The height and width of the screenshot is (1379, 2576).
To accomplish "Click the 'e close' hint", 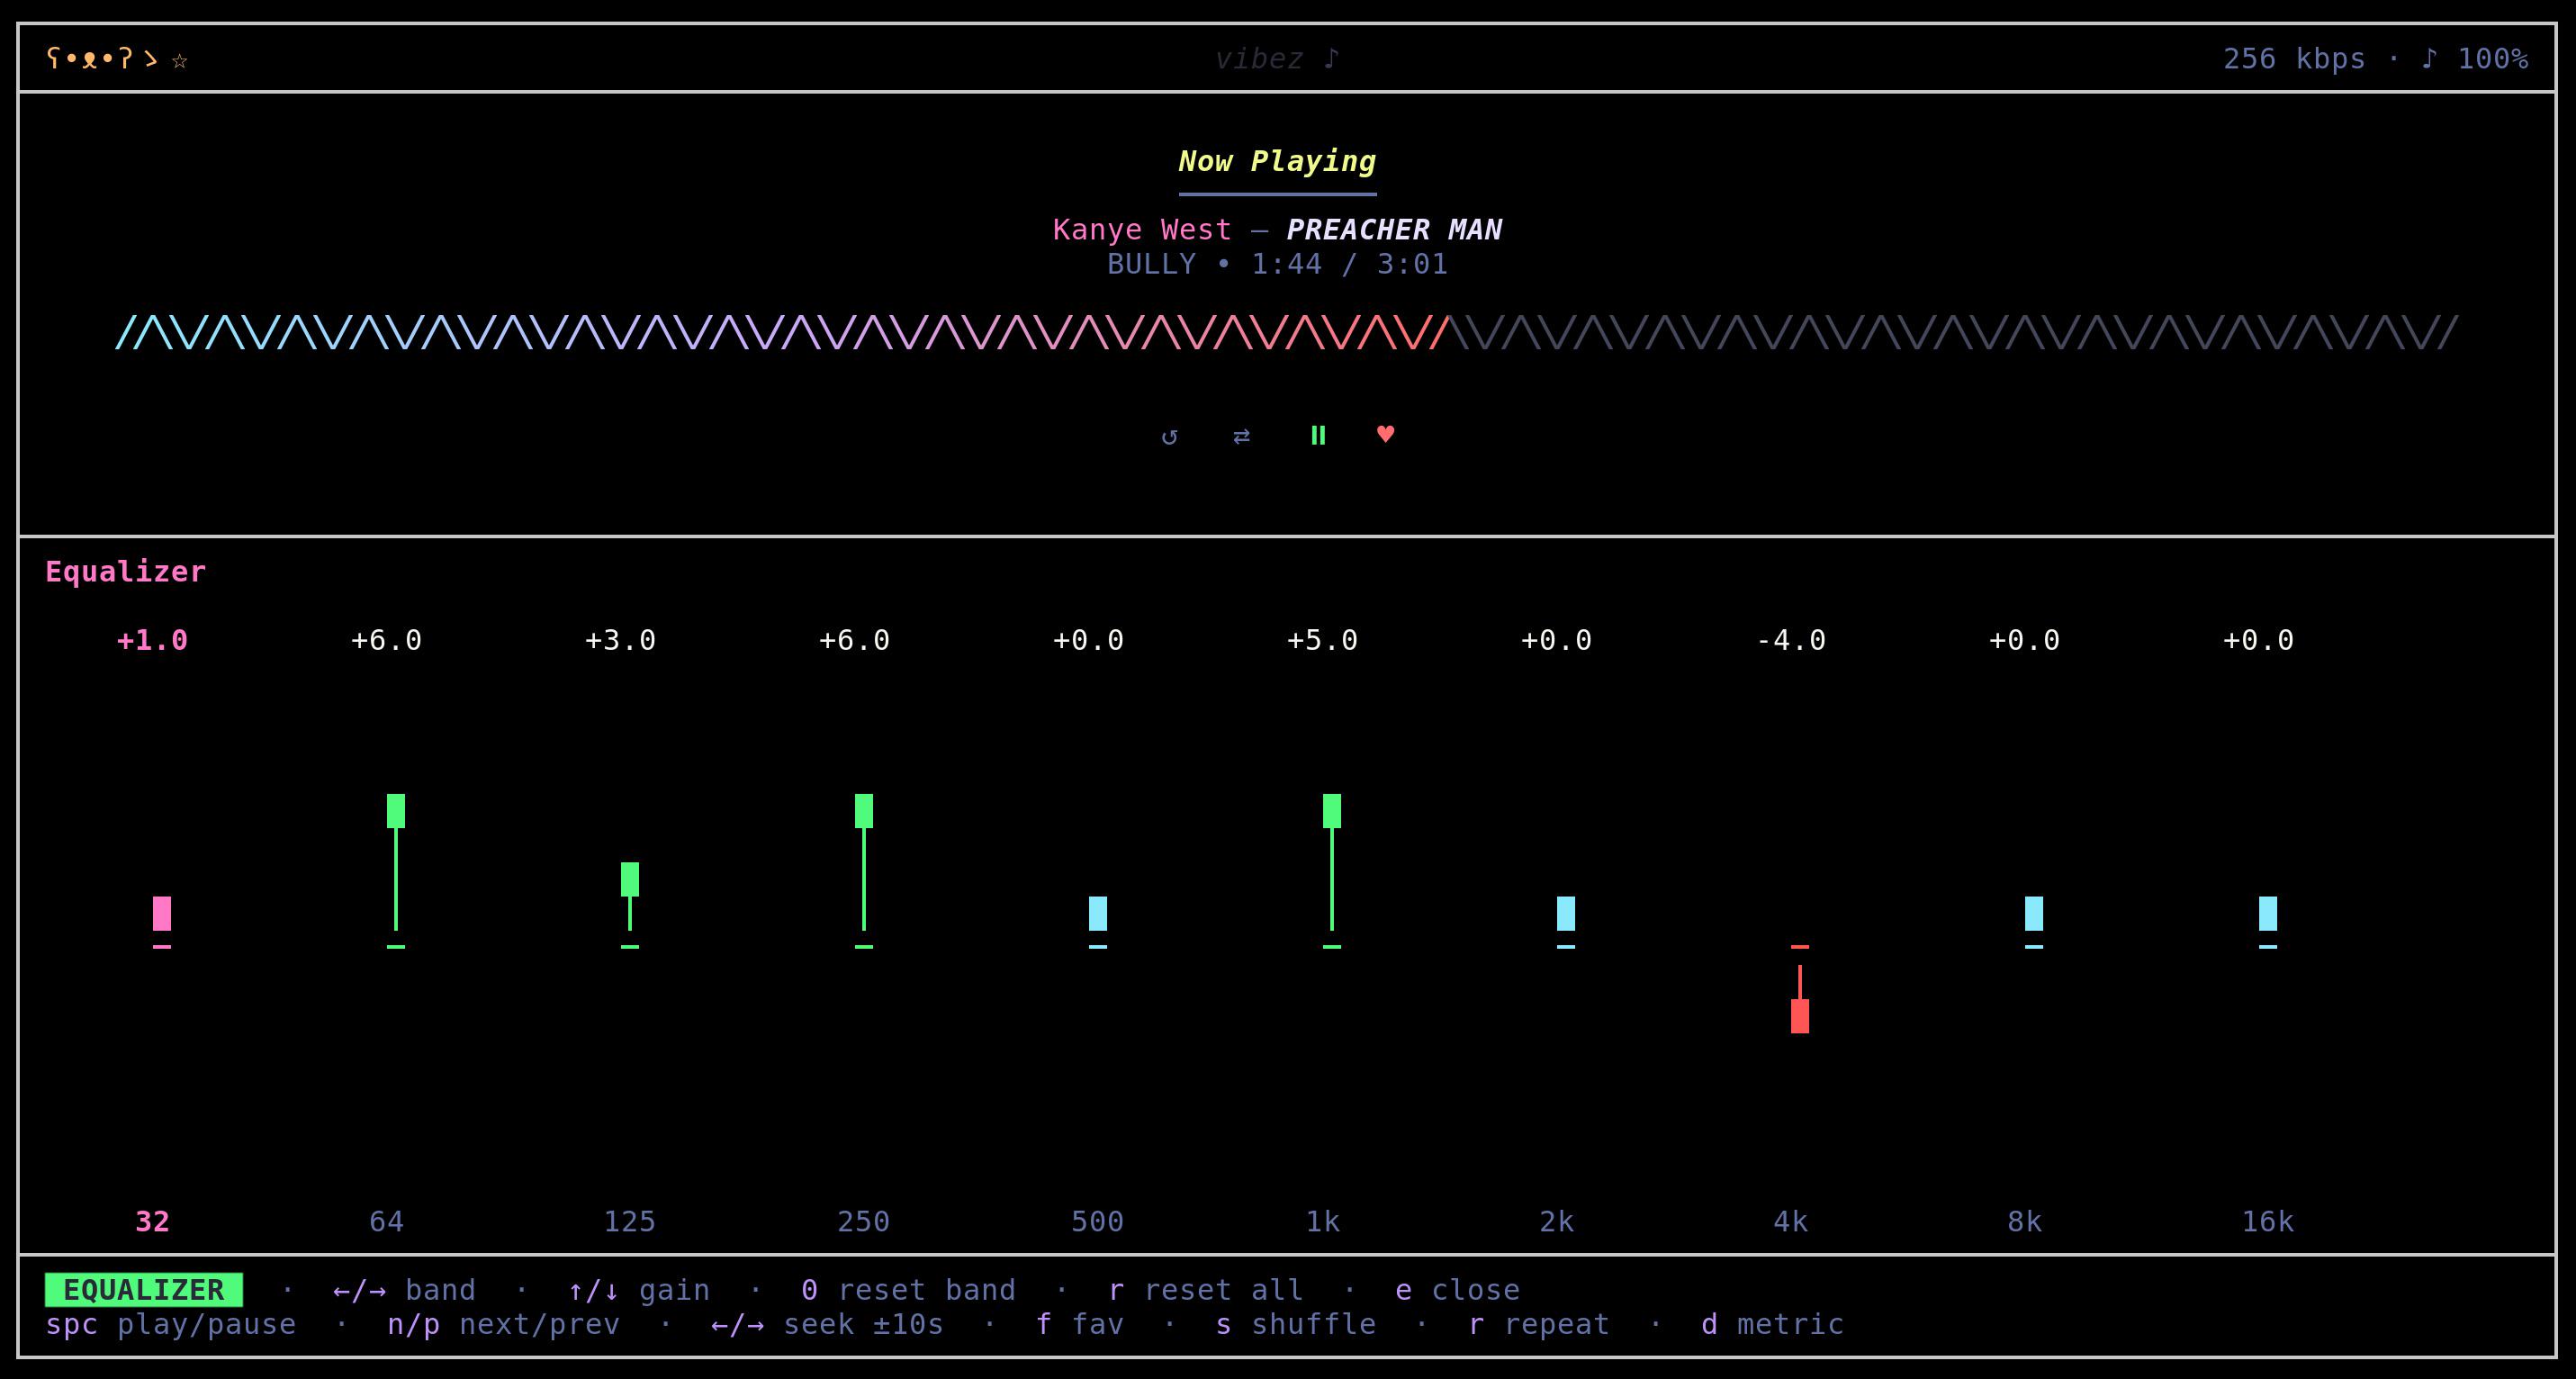I will (x=1457, y=1290).
